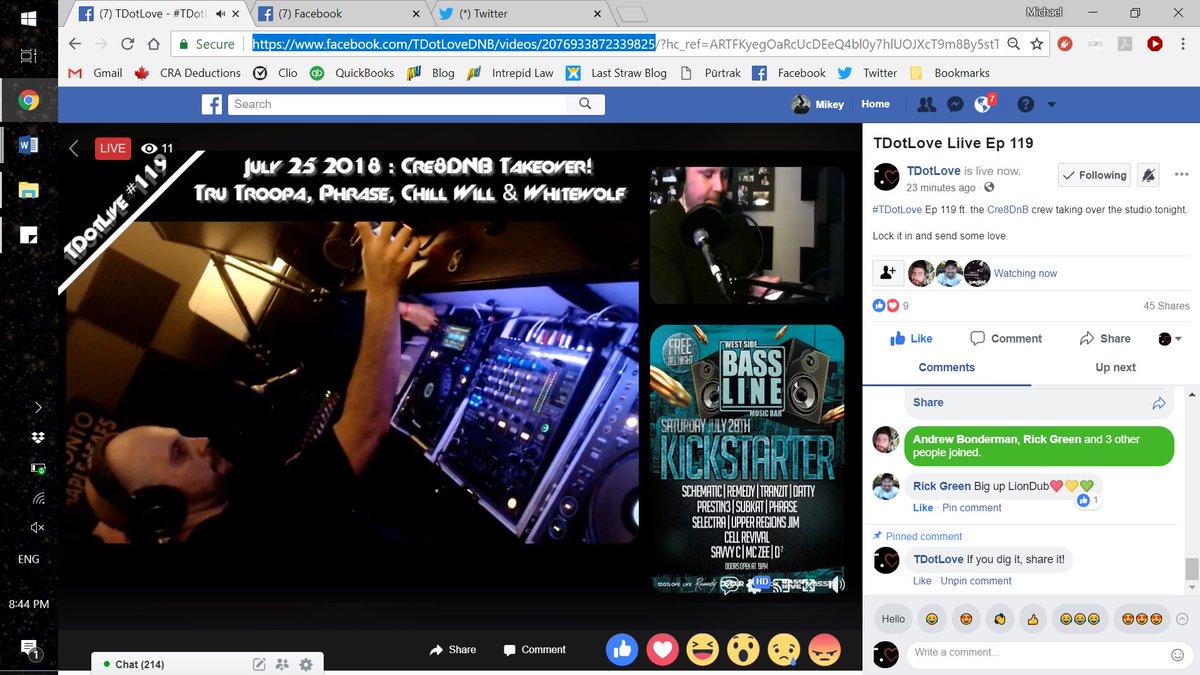Toggle the system volume mute icon in the tray
This screenshot has width=1200, height=675.
point(37,527)
